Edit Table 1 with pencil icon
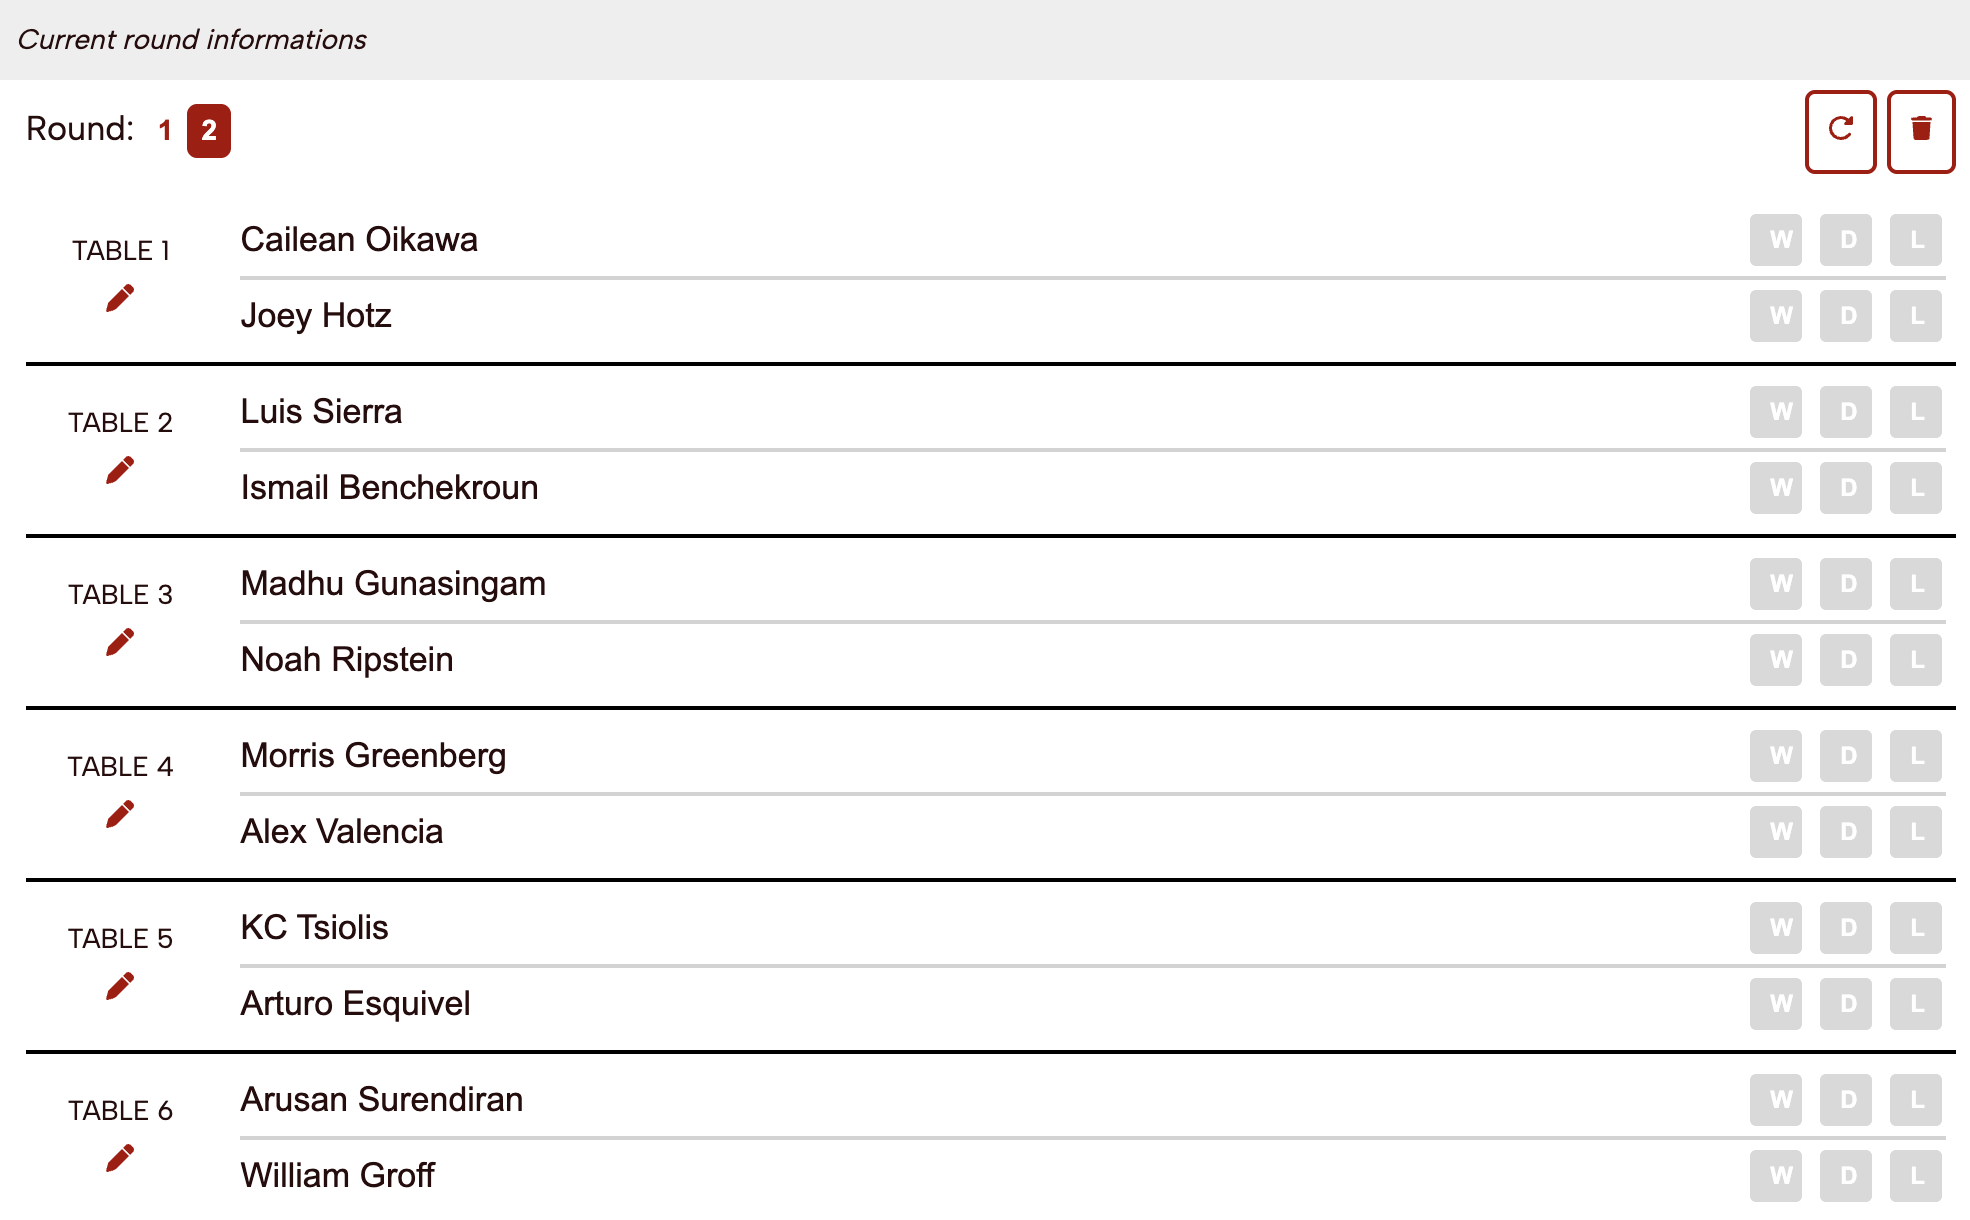Screen dimensions: 1970x1220 120,298
